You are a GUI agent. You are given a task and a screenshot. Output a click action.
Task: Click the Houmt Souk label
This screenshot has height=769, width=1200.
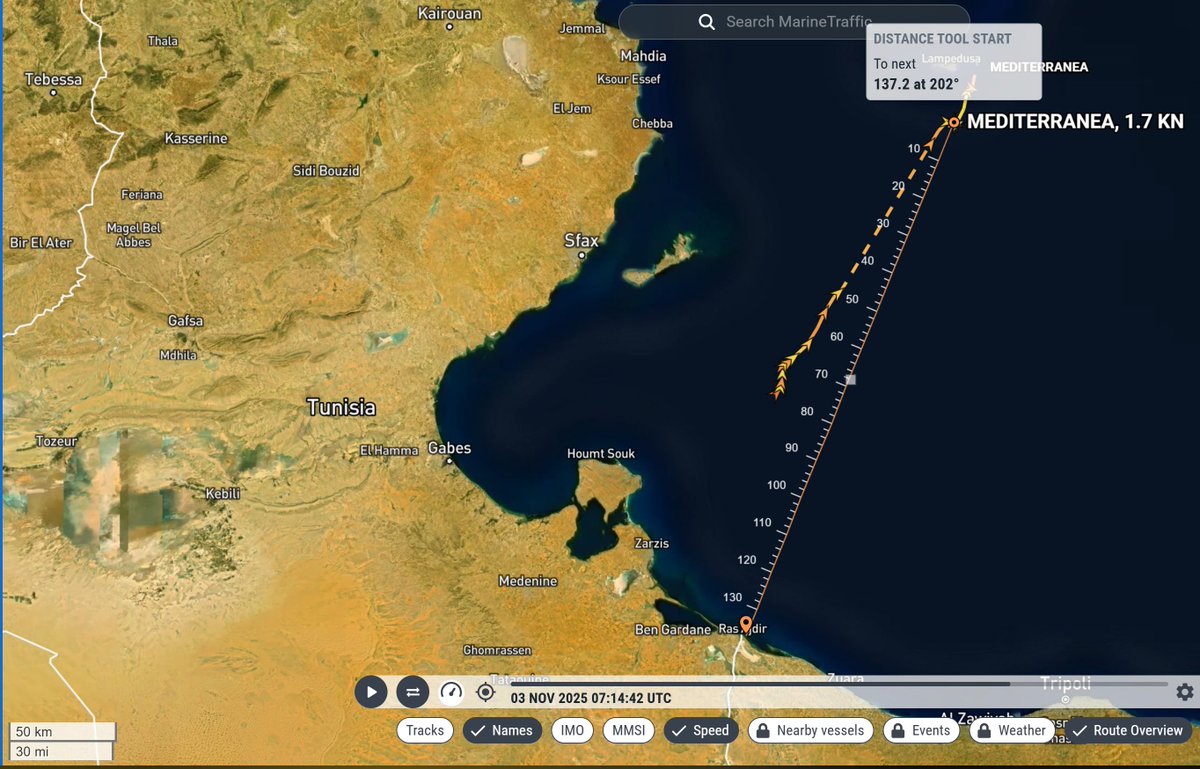click(x=601, y=454)
